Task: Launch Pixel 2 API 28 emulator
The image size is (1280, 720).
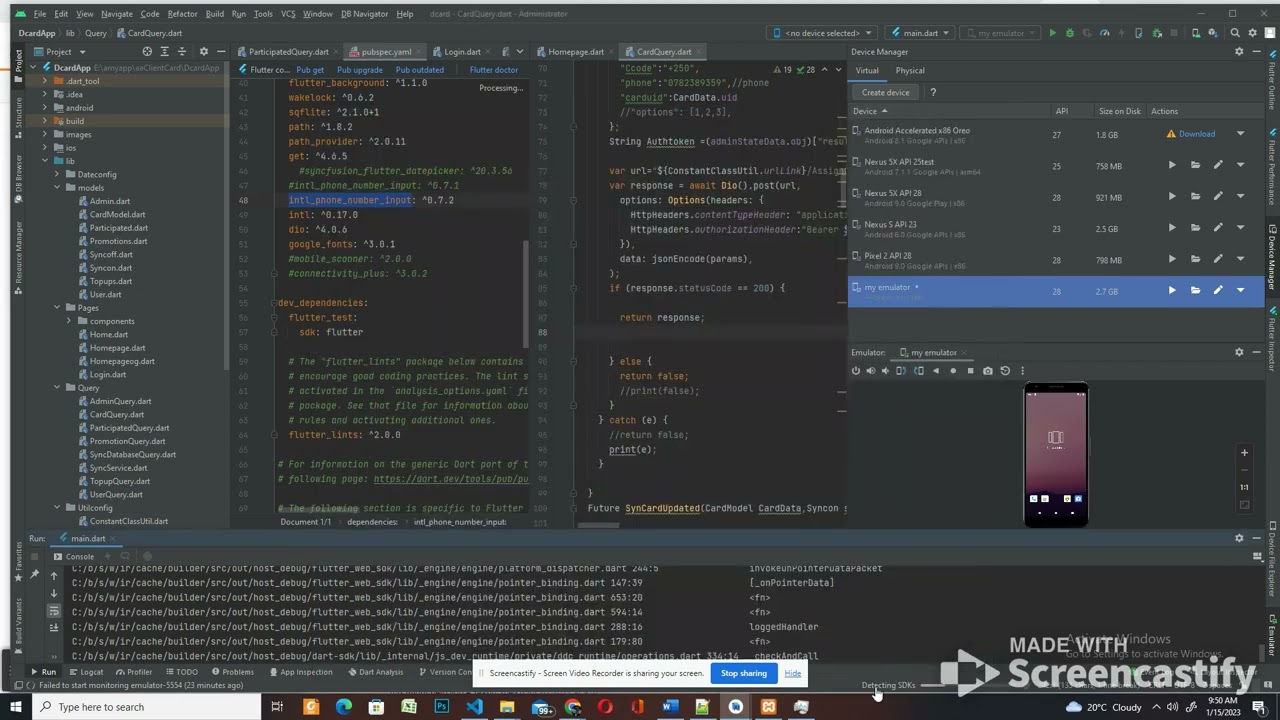Action: [1172, 260]
